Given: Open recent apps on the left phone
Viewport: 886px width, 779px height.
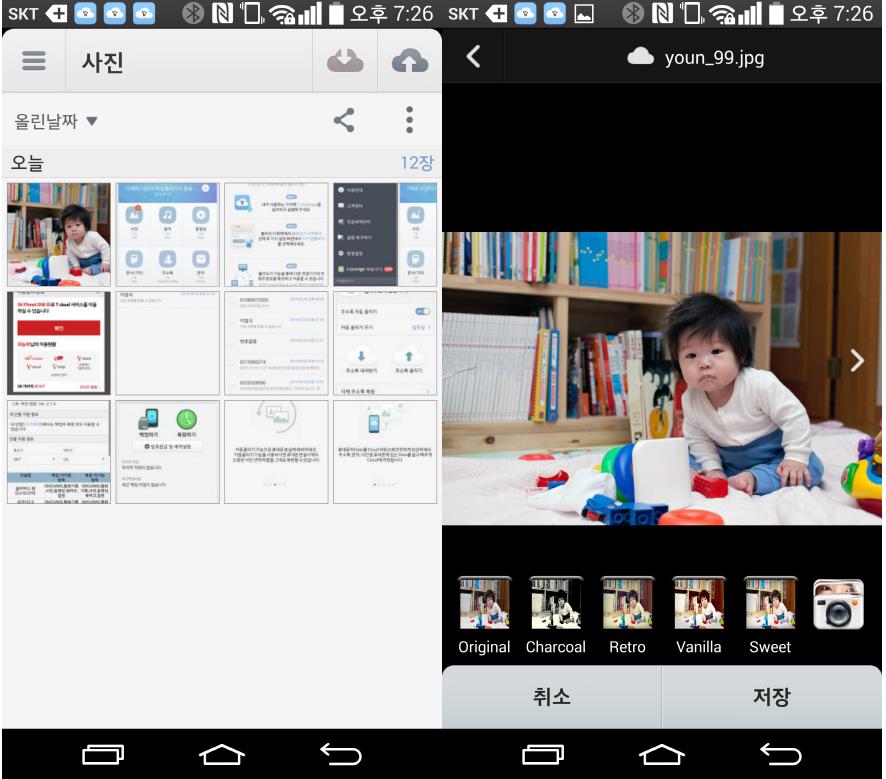Looking at the screenshot, I should coord(103,754).
